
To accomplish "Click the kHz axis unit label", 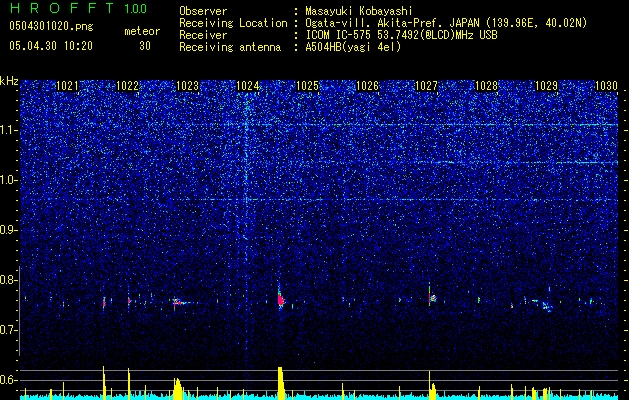I will click(9, 81).
